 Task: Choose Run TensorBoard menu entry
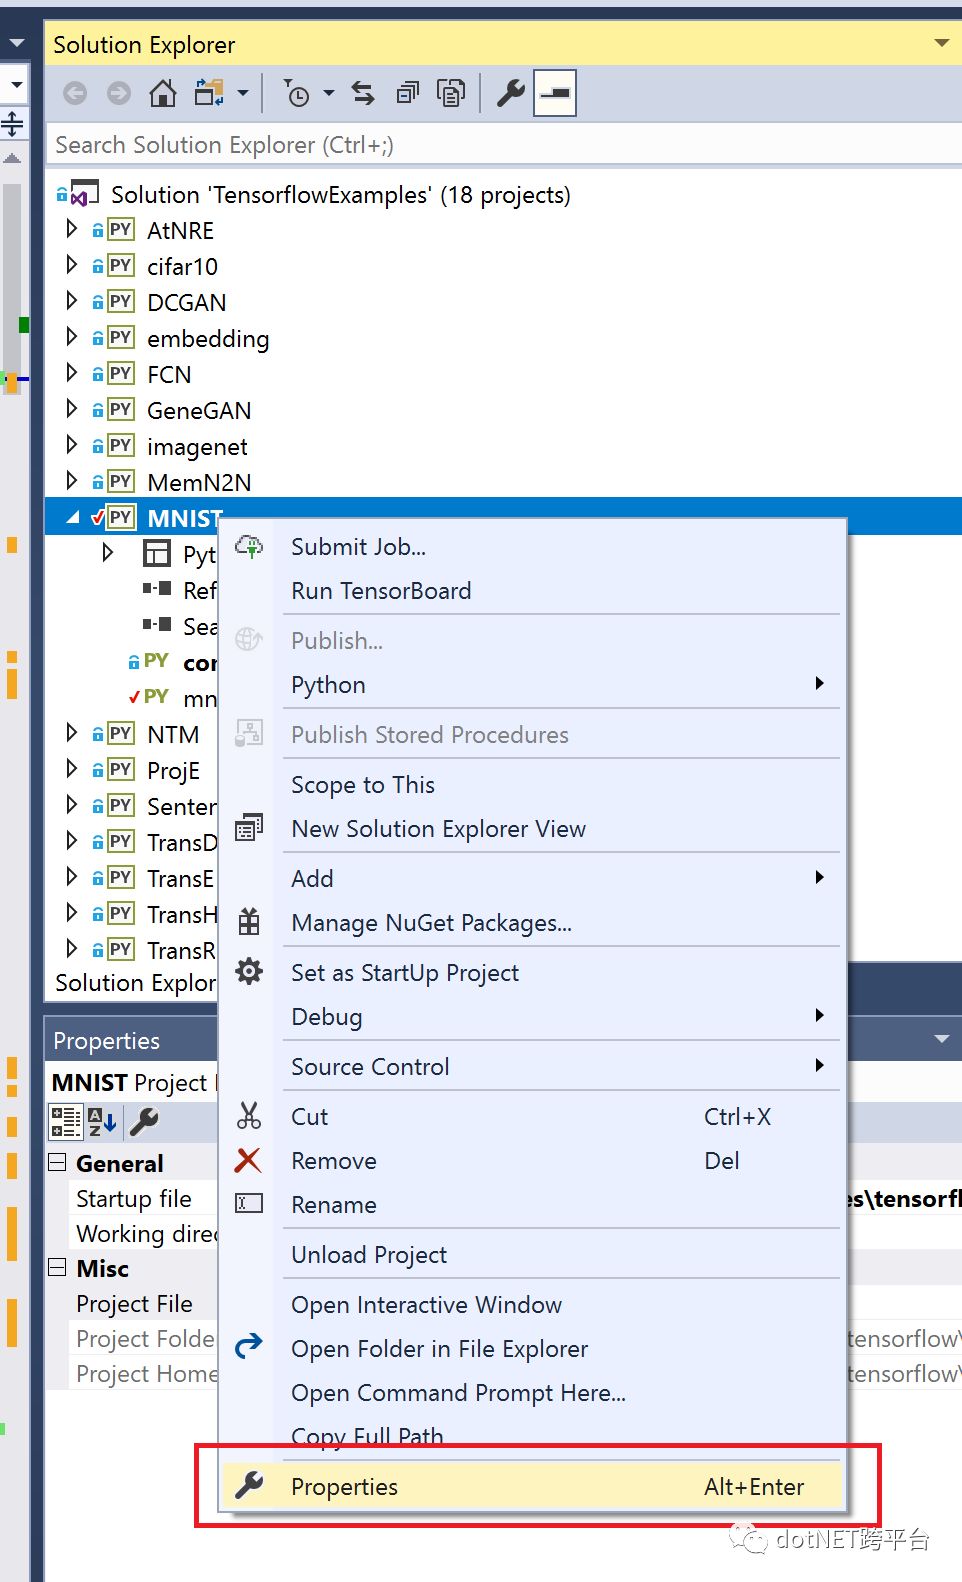click(532, 591)
